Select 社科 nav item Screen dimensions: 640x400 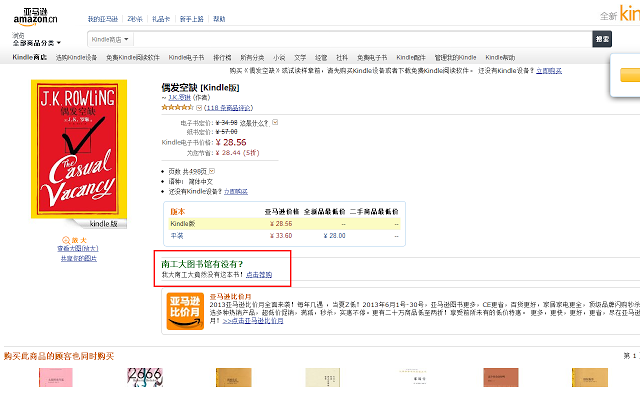[x=342, y=58]
